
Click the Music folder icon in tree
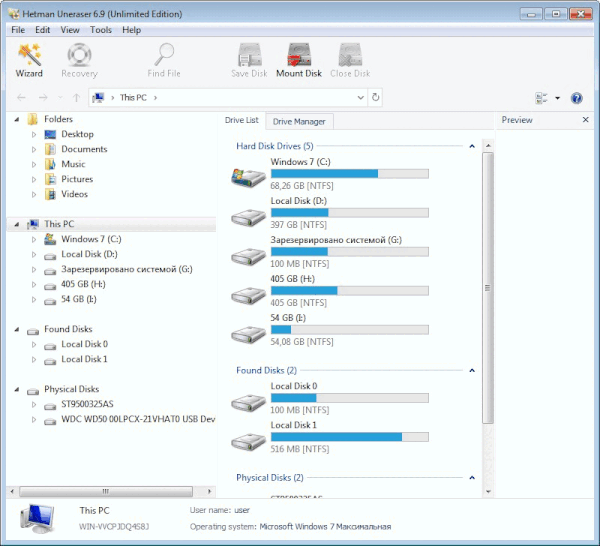point(50,164)
